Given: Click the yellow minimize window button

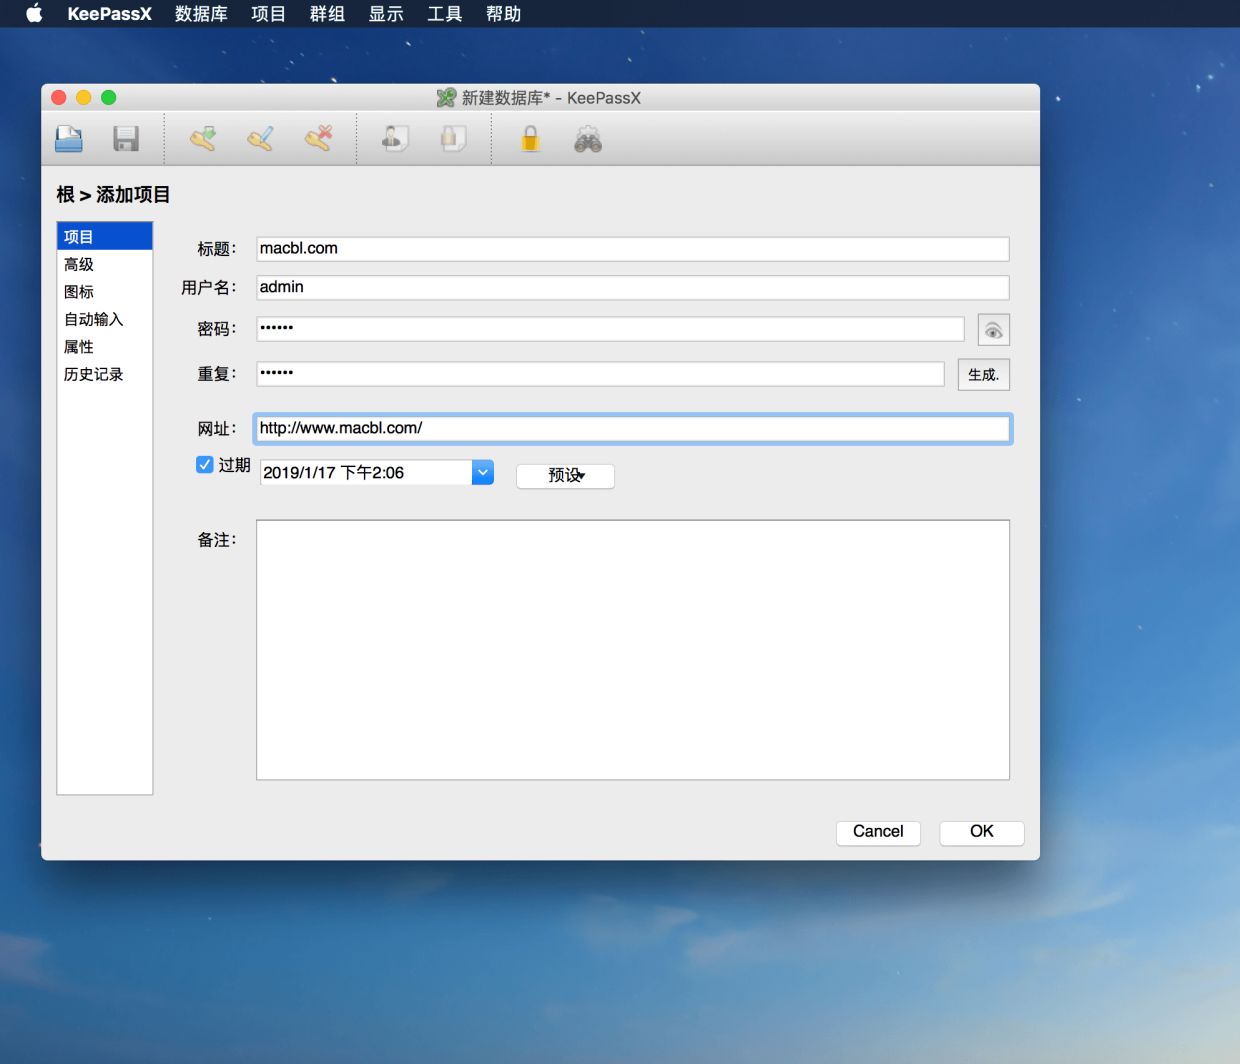Looking at the screenshot, I should [x=84, y=97].
